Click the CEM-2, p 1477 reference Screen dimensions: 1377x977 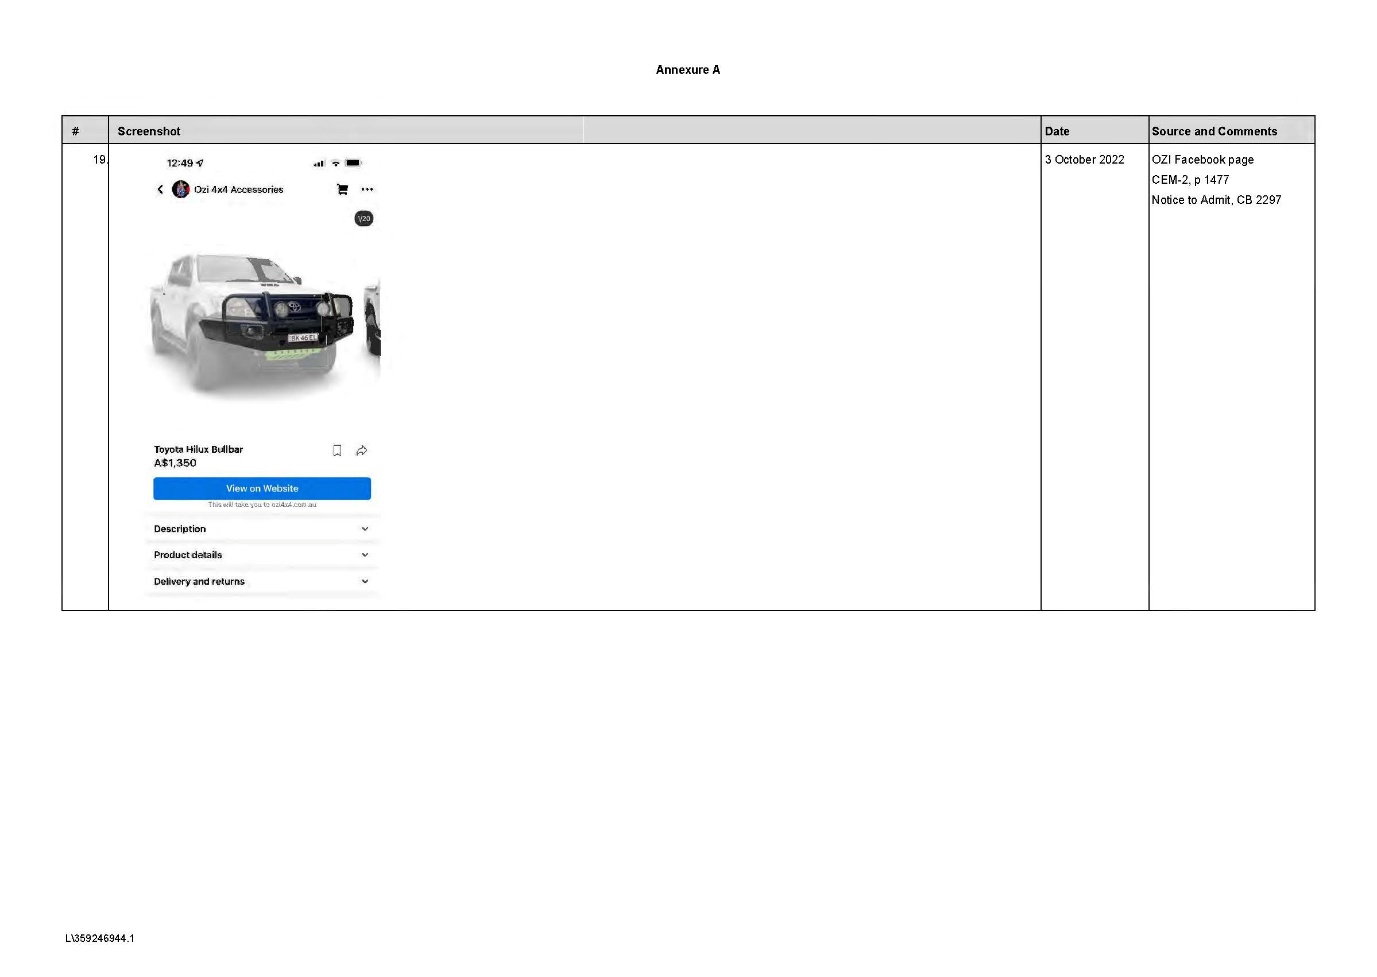pyautogui.click(x=1190, y=180)
